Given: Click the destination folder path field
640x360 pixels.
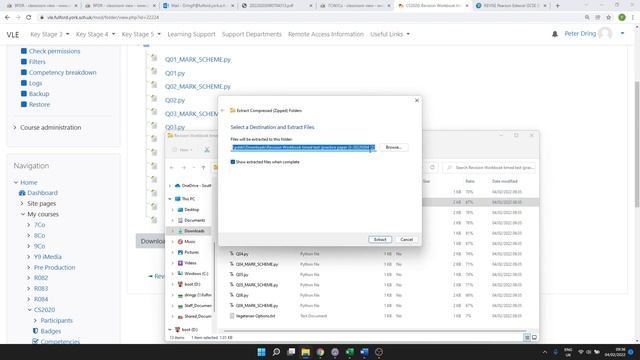Looking at the screenshot, I should 303,147.
